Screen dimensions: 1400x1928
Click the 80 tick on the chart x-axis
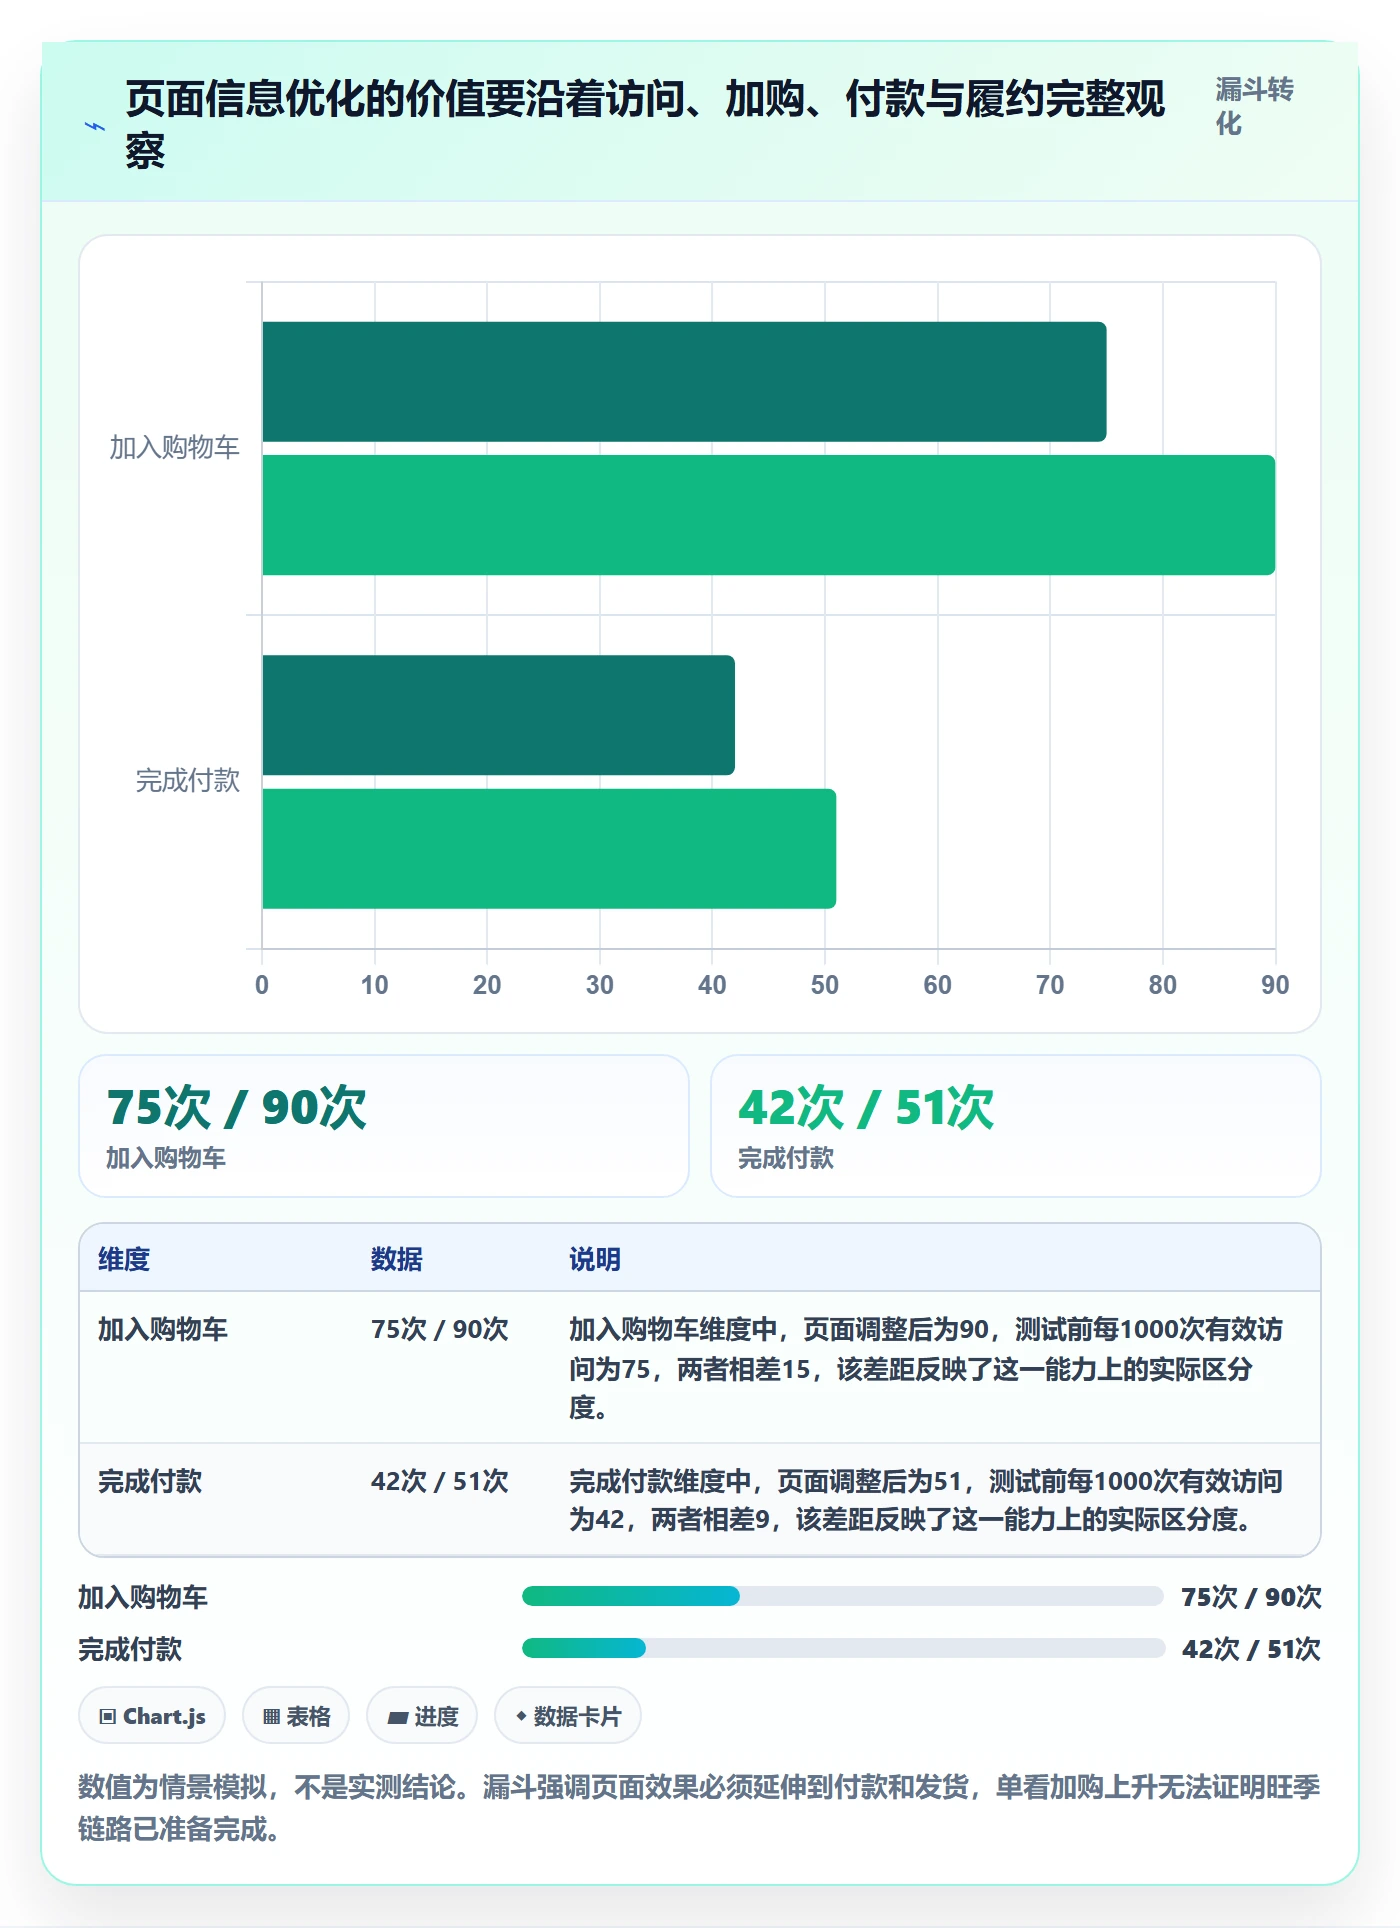click(1162, 985)
